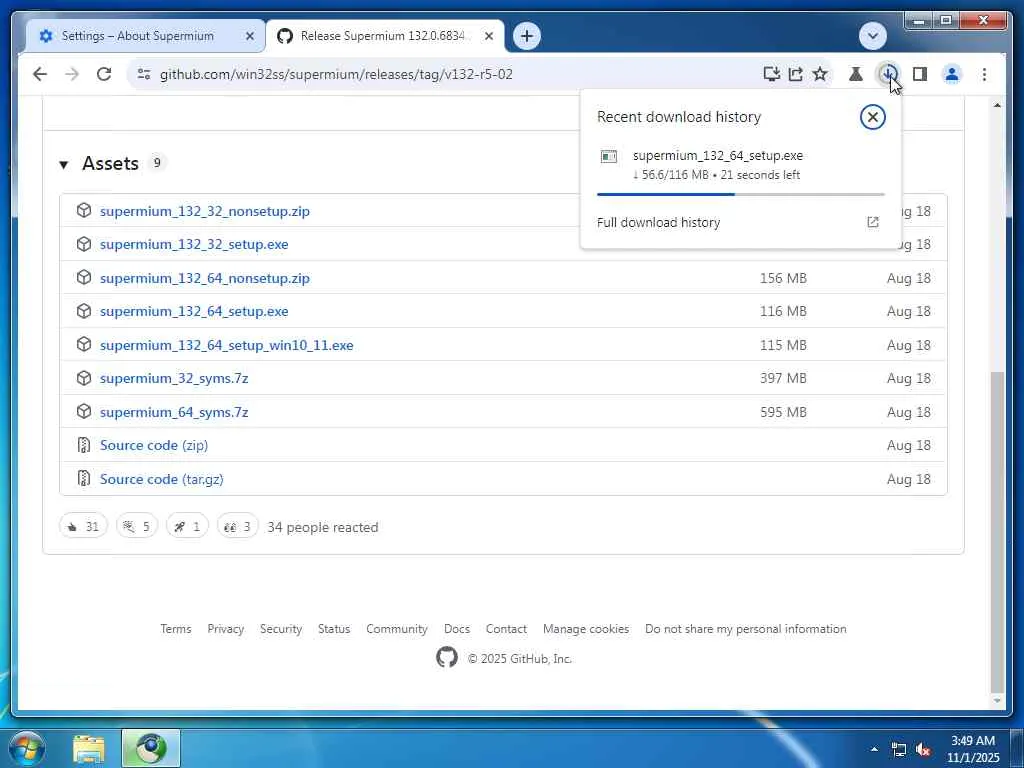Close the Recent download history popup
This screenshot has height=768, width=1024.
872,118
